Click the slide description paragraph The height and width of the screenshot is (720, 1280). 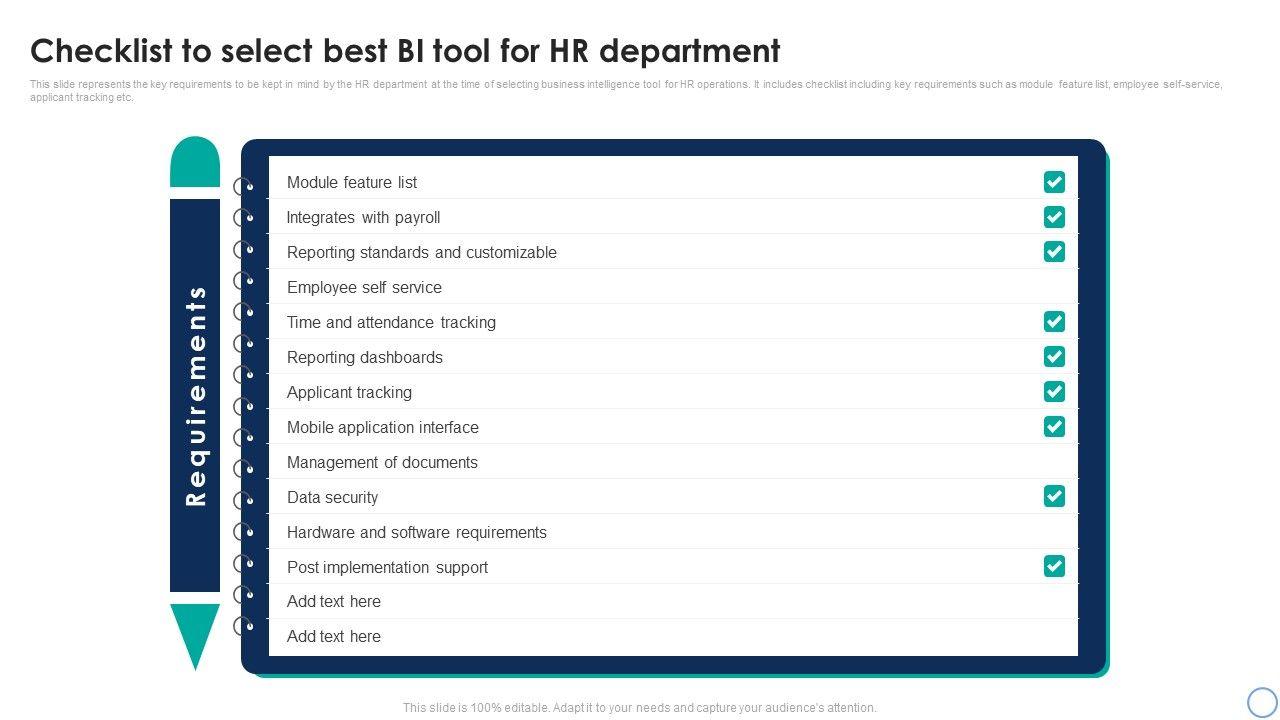point(626,91)
